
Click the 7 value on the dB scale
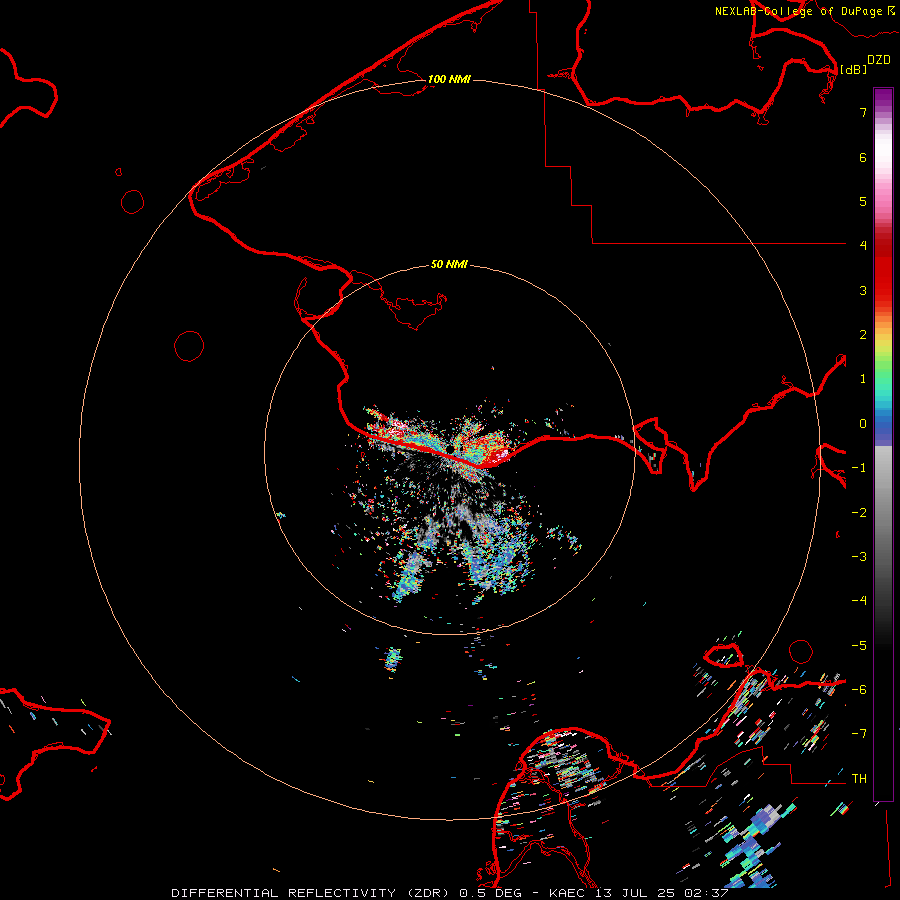tap(863, 112)
